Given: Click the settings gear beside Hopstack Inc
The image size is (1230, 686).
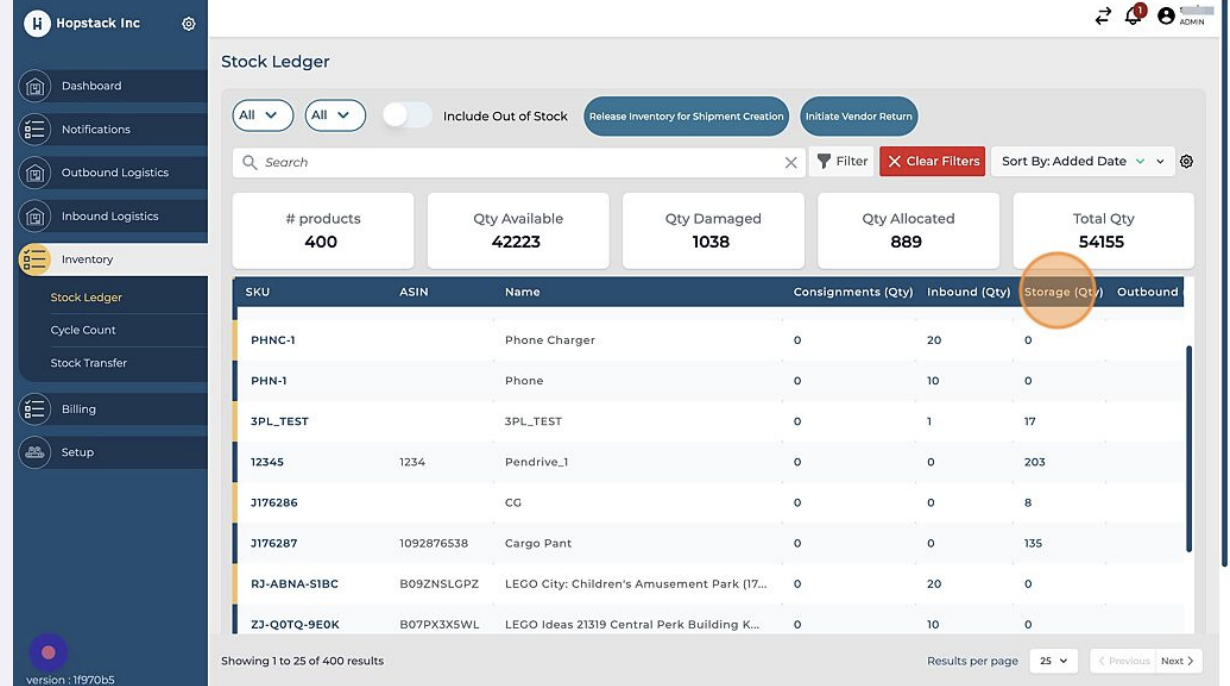Looking at the screenshot, I should (x=188, y=24).
